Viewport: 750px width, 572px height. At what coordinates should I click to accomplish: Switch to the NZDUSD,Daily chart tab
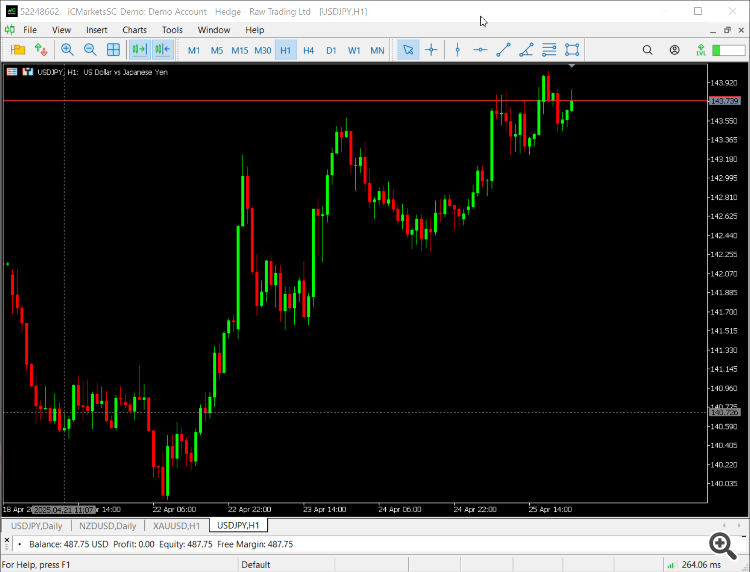[108, 526]
